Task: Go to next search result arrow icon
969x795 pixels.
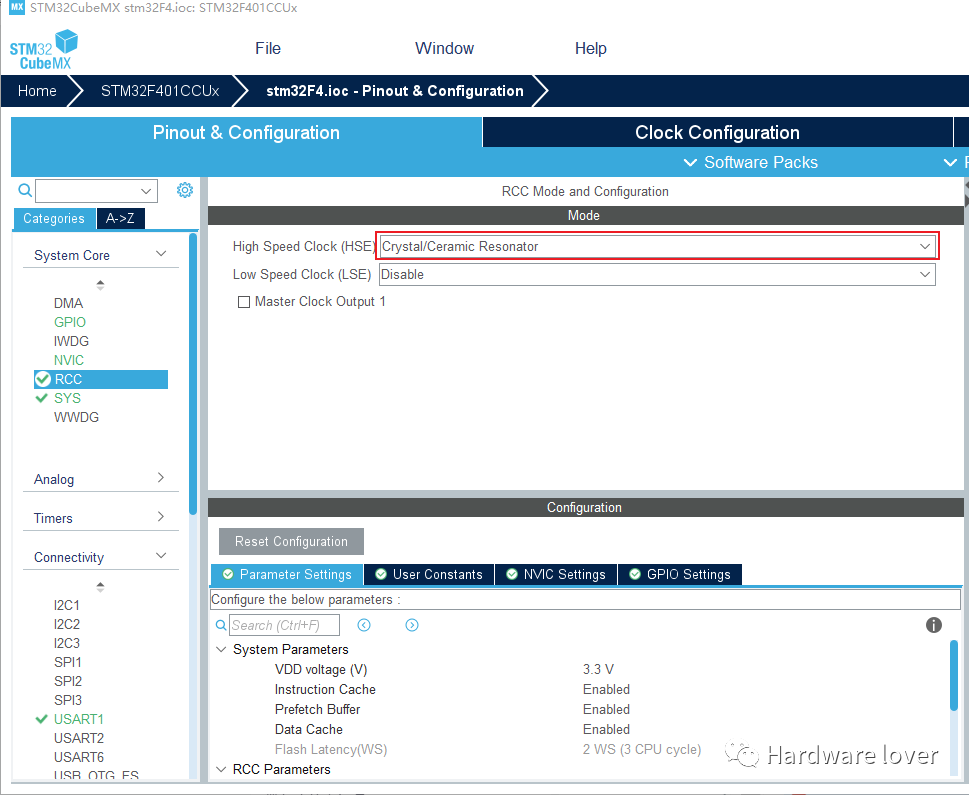Action: point(412,625)
